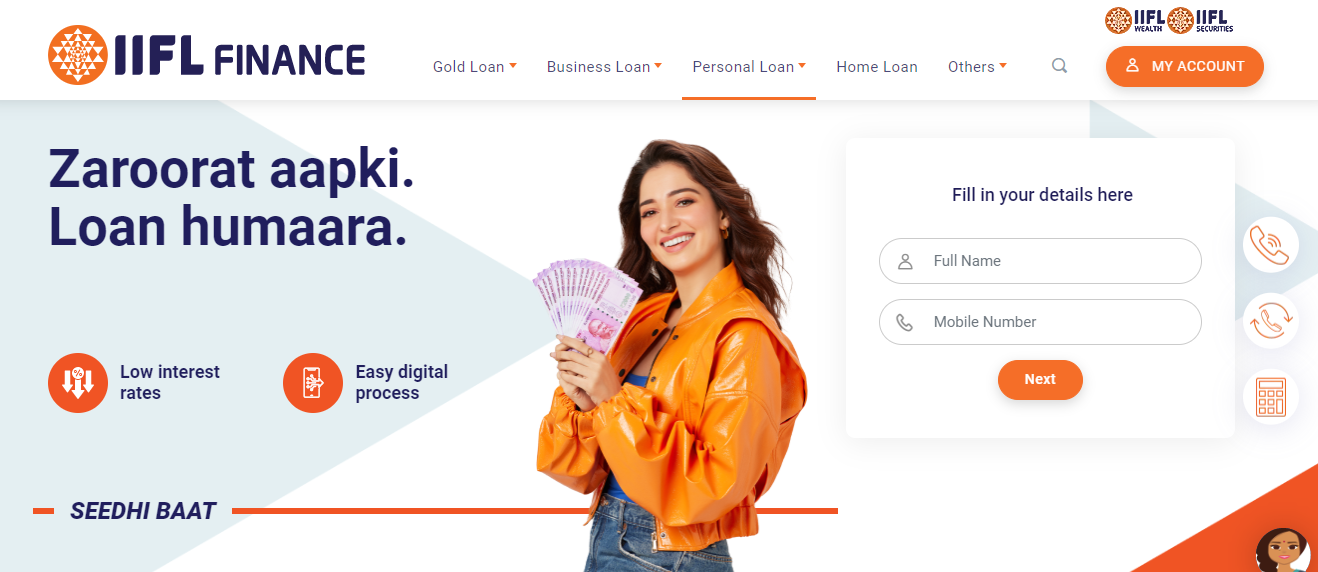Screen dimensions: 1318x572
Task: Click the callback request phone icon
Action: pos(1271,321)
